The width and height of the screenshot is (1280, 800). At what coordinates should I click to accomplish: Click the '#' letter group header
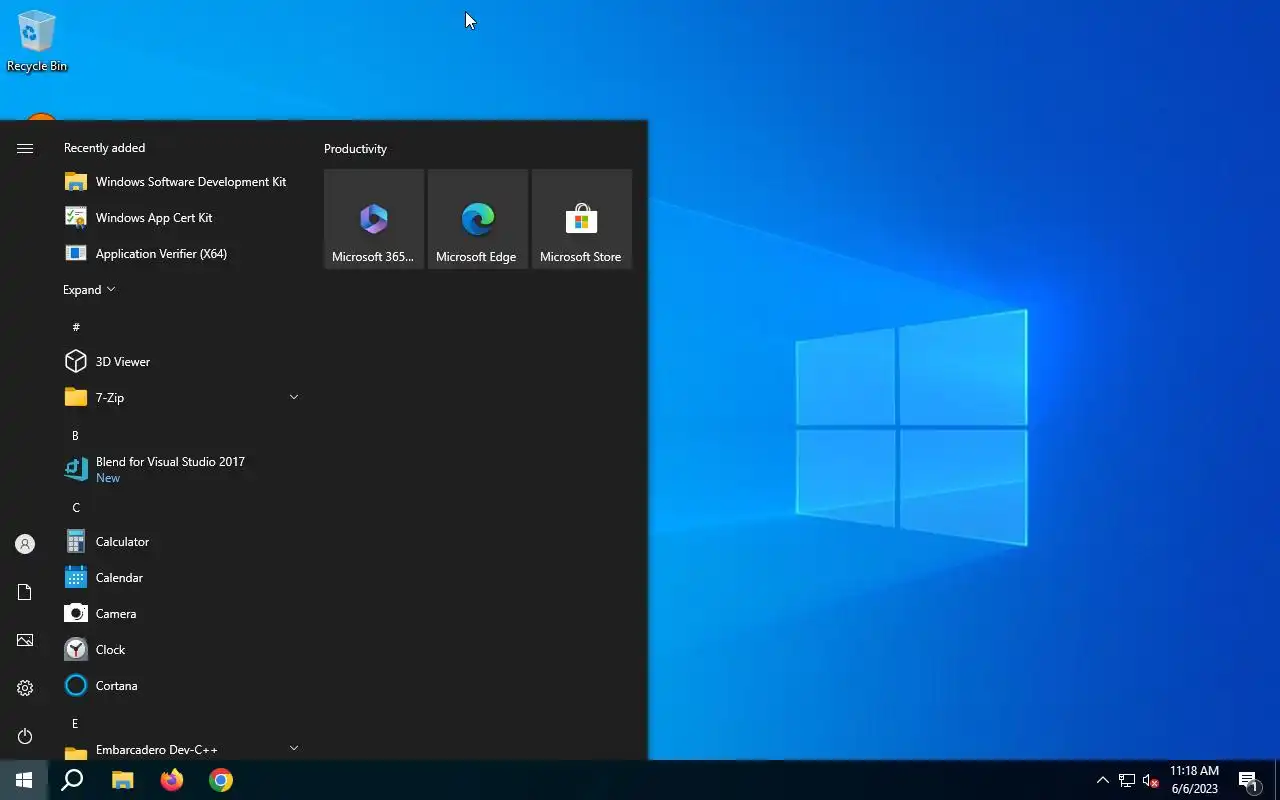(x=76, y=327)
